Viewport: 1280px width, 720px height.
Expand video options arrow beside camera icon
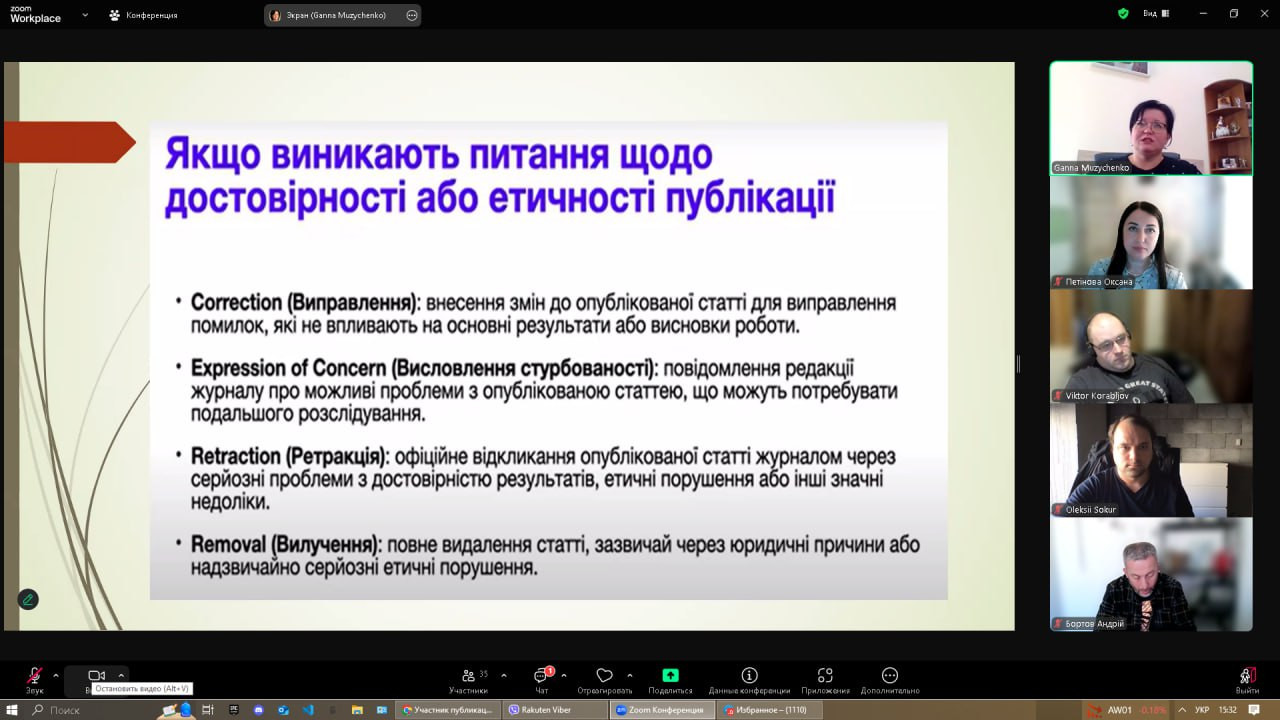[121, 675]
